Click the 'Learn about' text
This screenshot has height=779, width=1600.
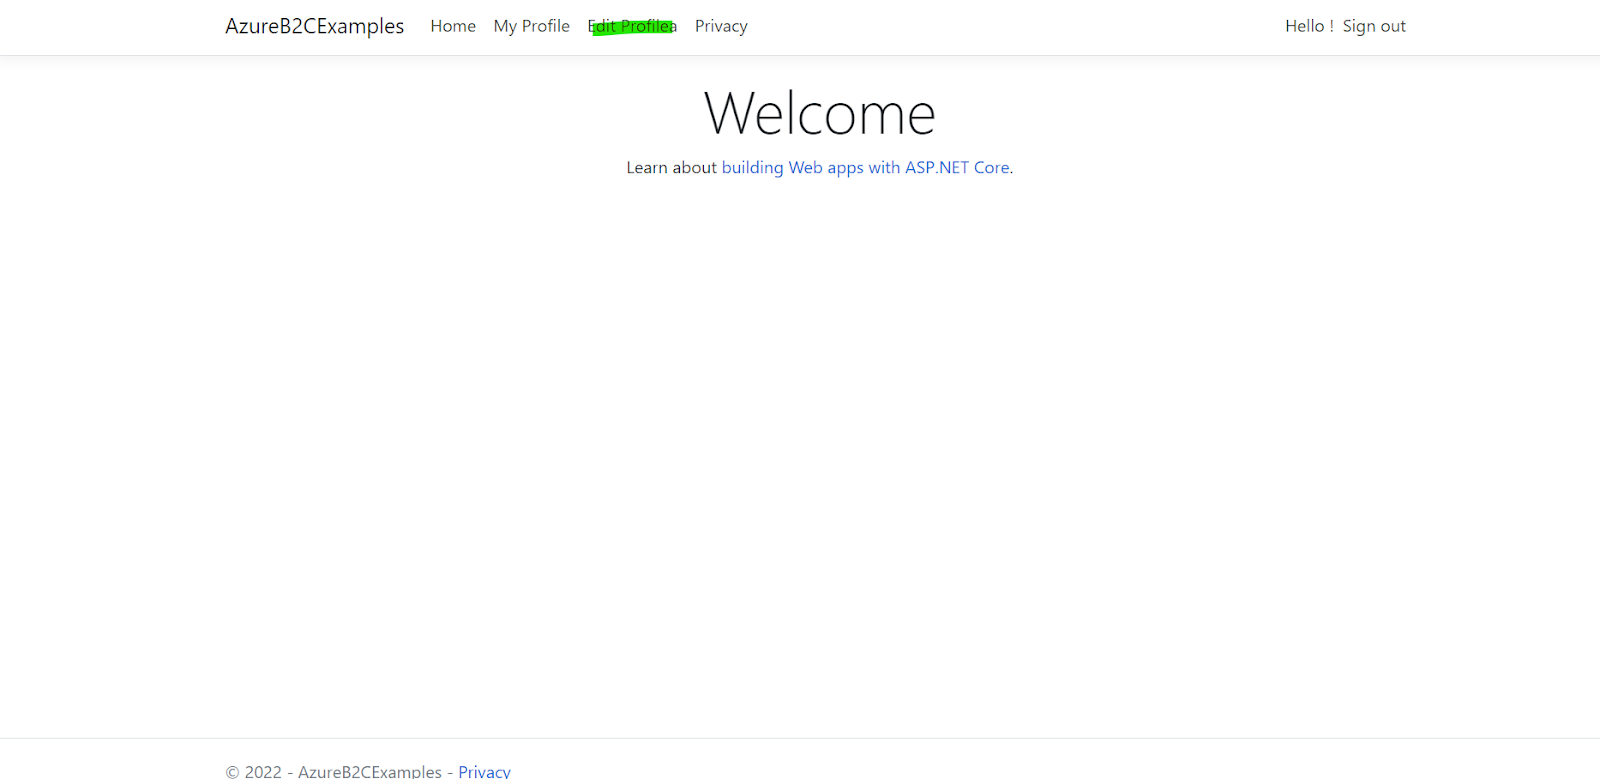672,167
